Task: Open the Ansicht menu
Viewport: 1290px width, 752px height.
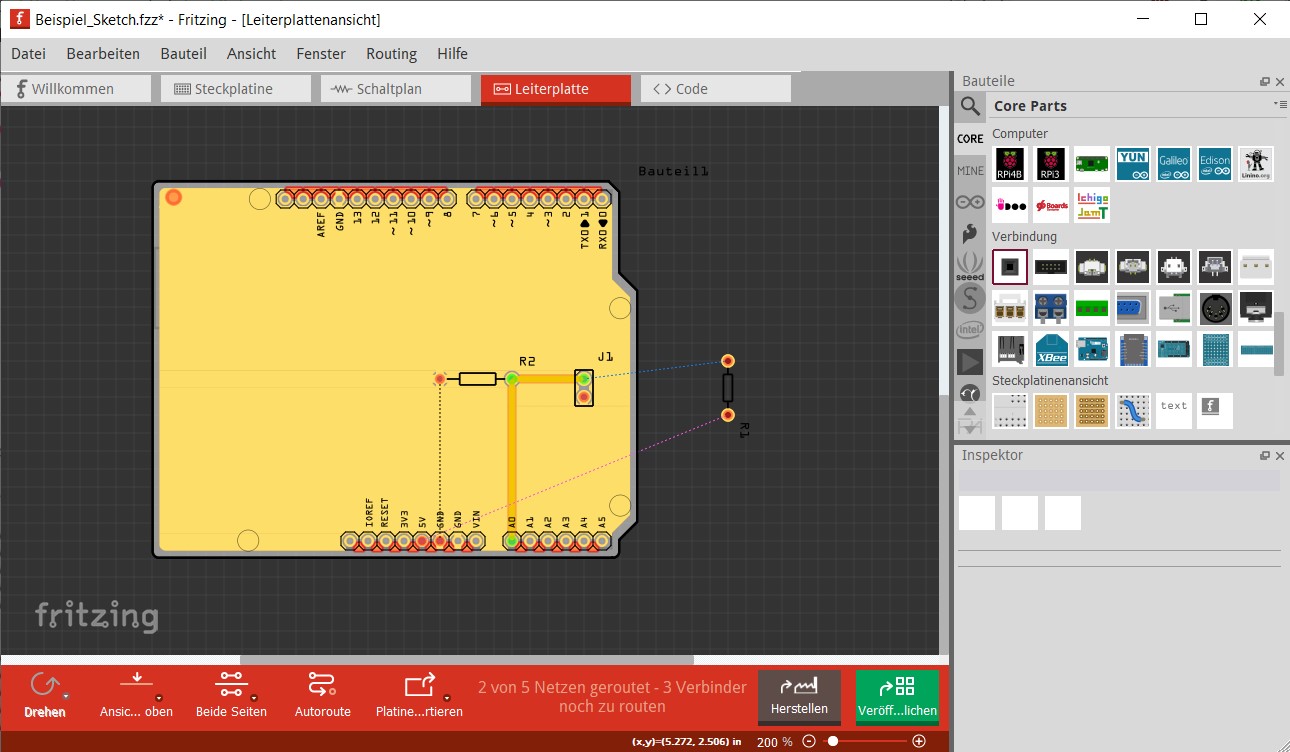Action: click(x=252, y=54)
